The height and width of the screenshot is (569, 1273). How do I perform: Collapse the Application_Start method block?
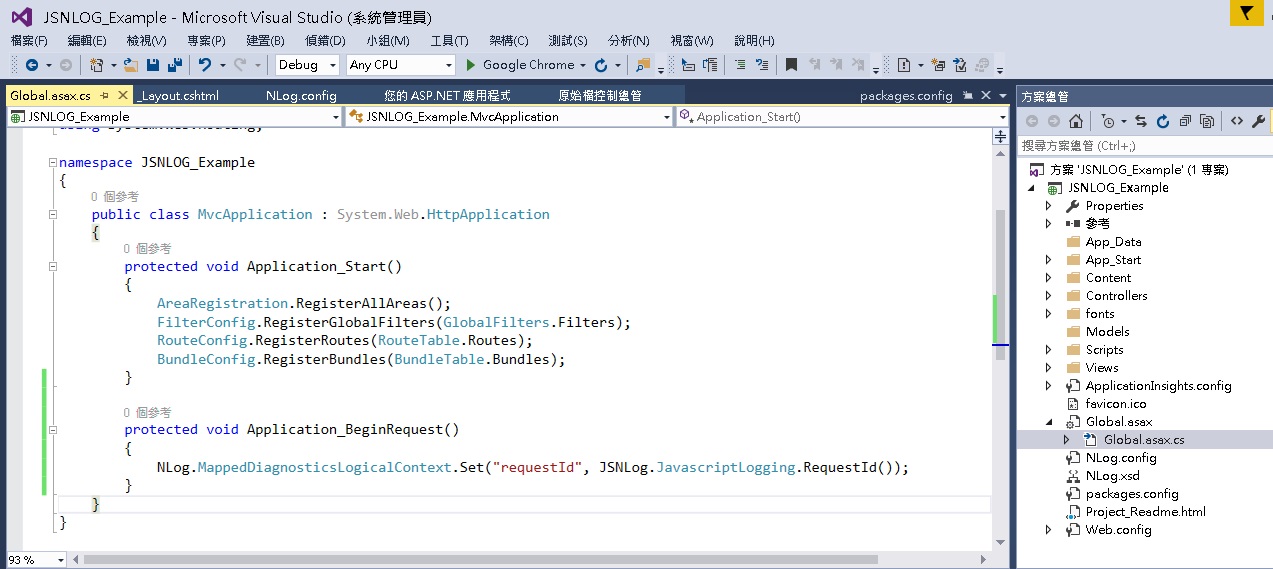(x=52, y=266)
